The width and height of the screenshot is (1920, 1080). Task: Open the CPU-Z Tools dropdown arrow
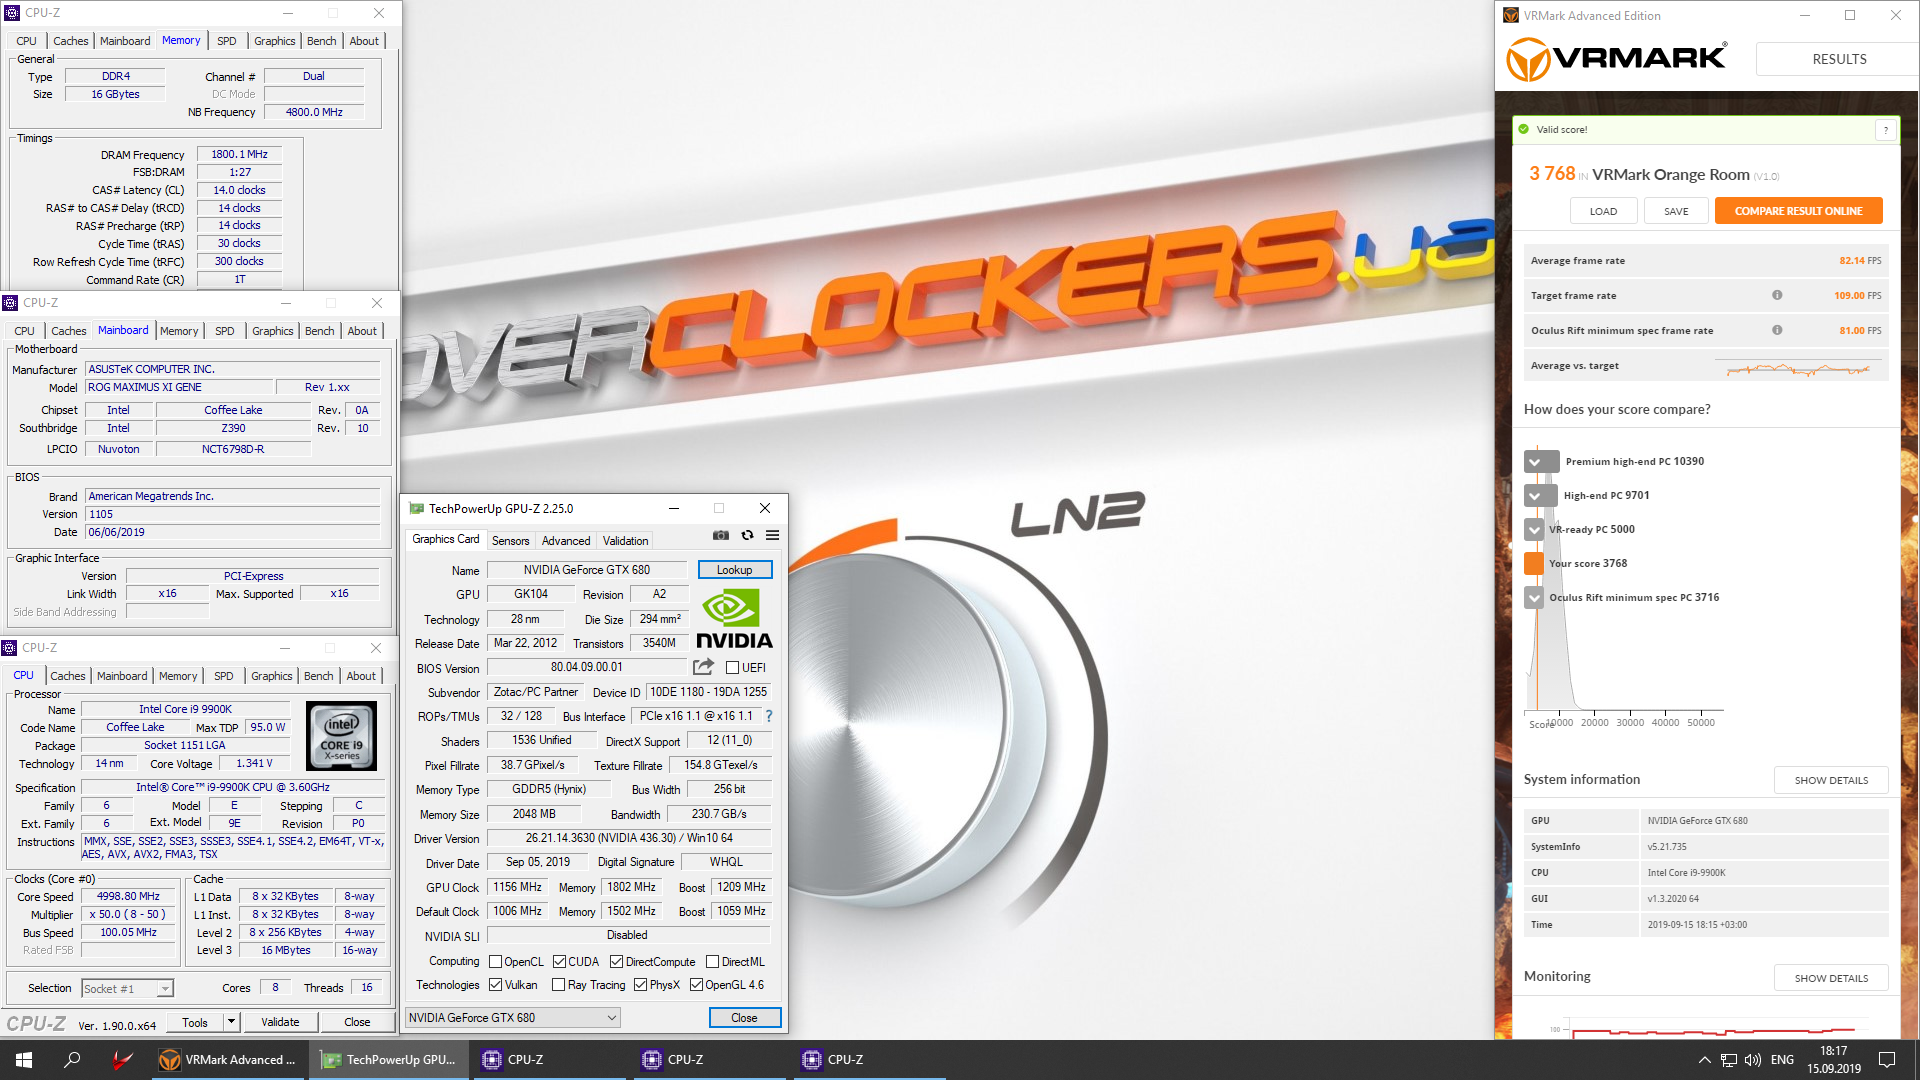pos(231,1022)
